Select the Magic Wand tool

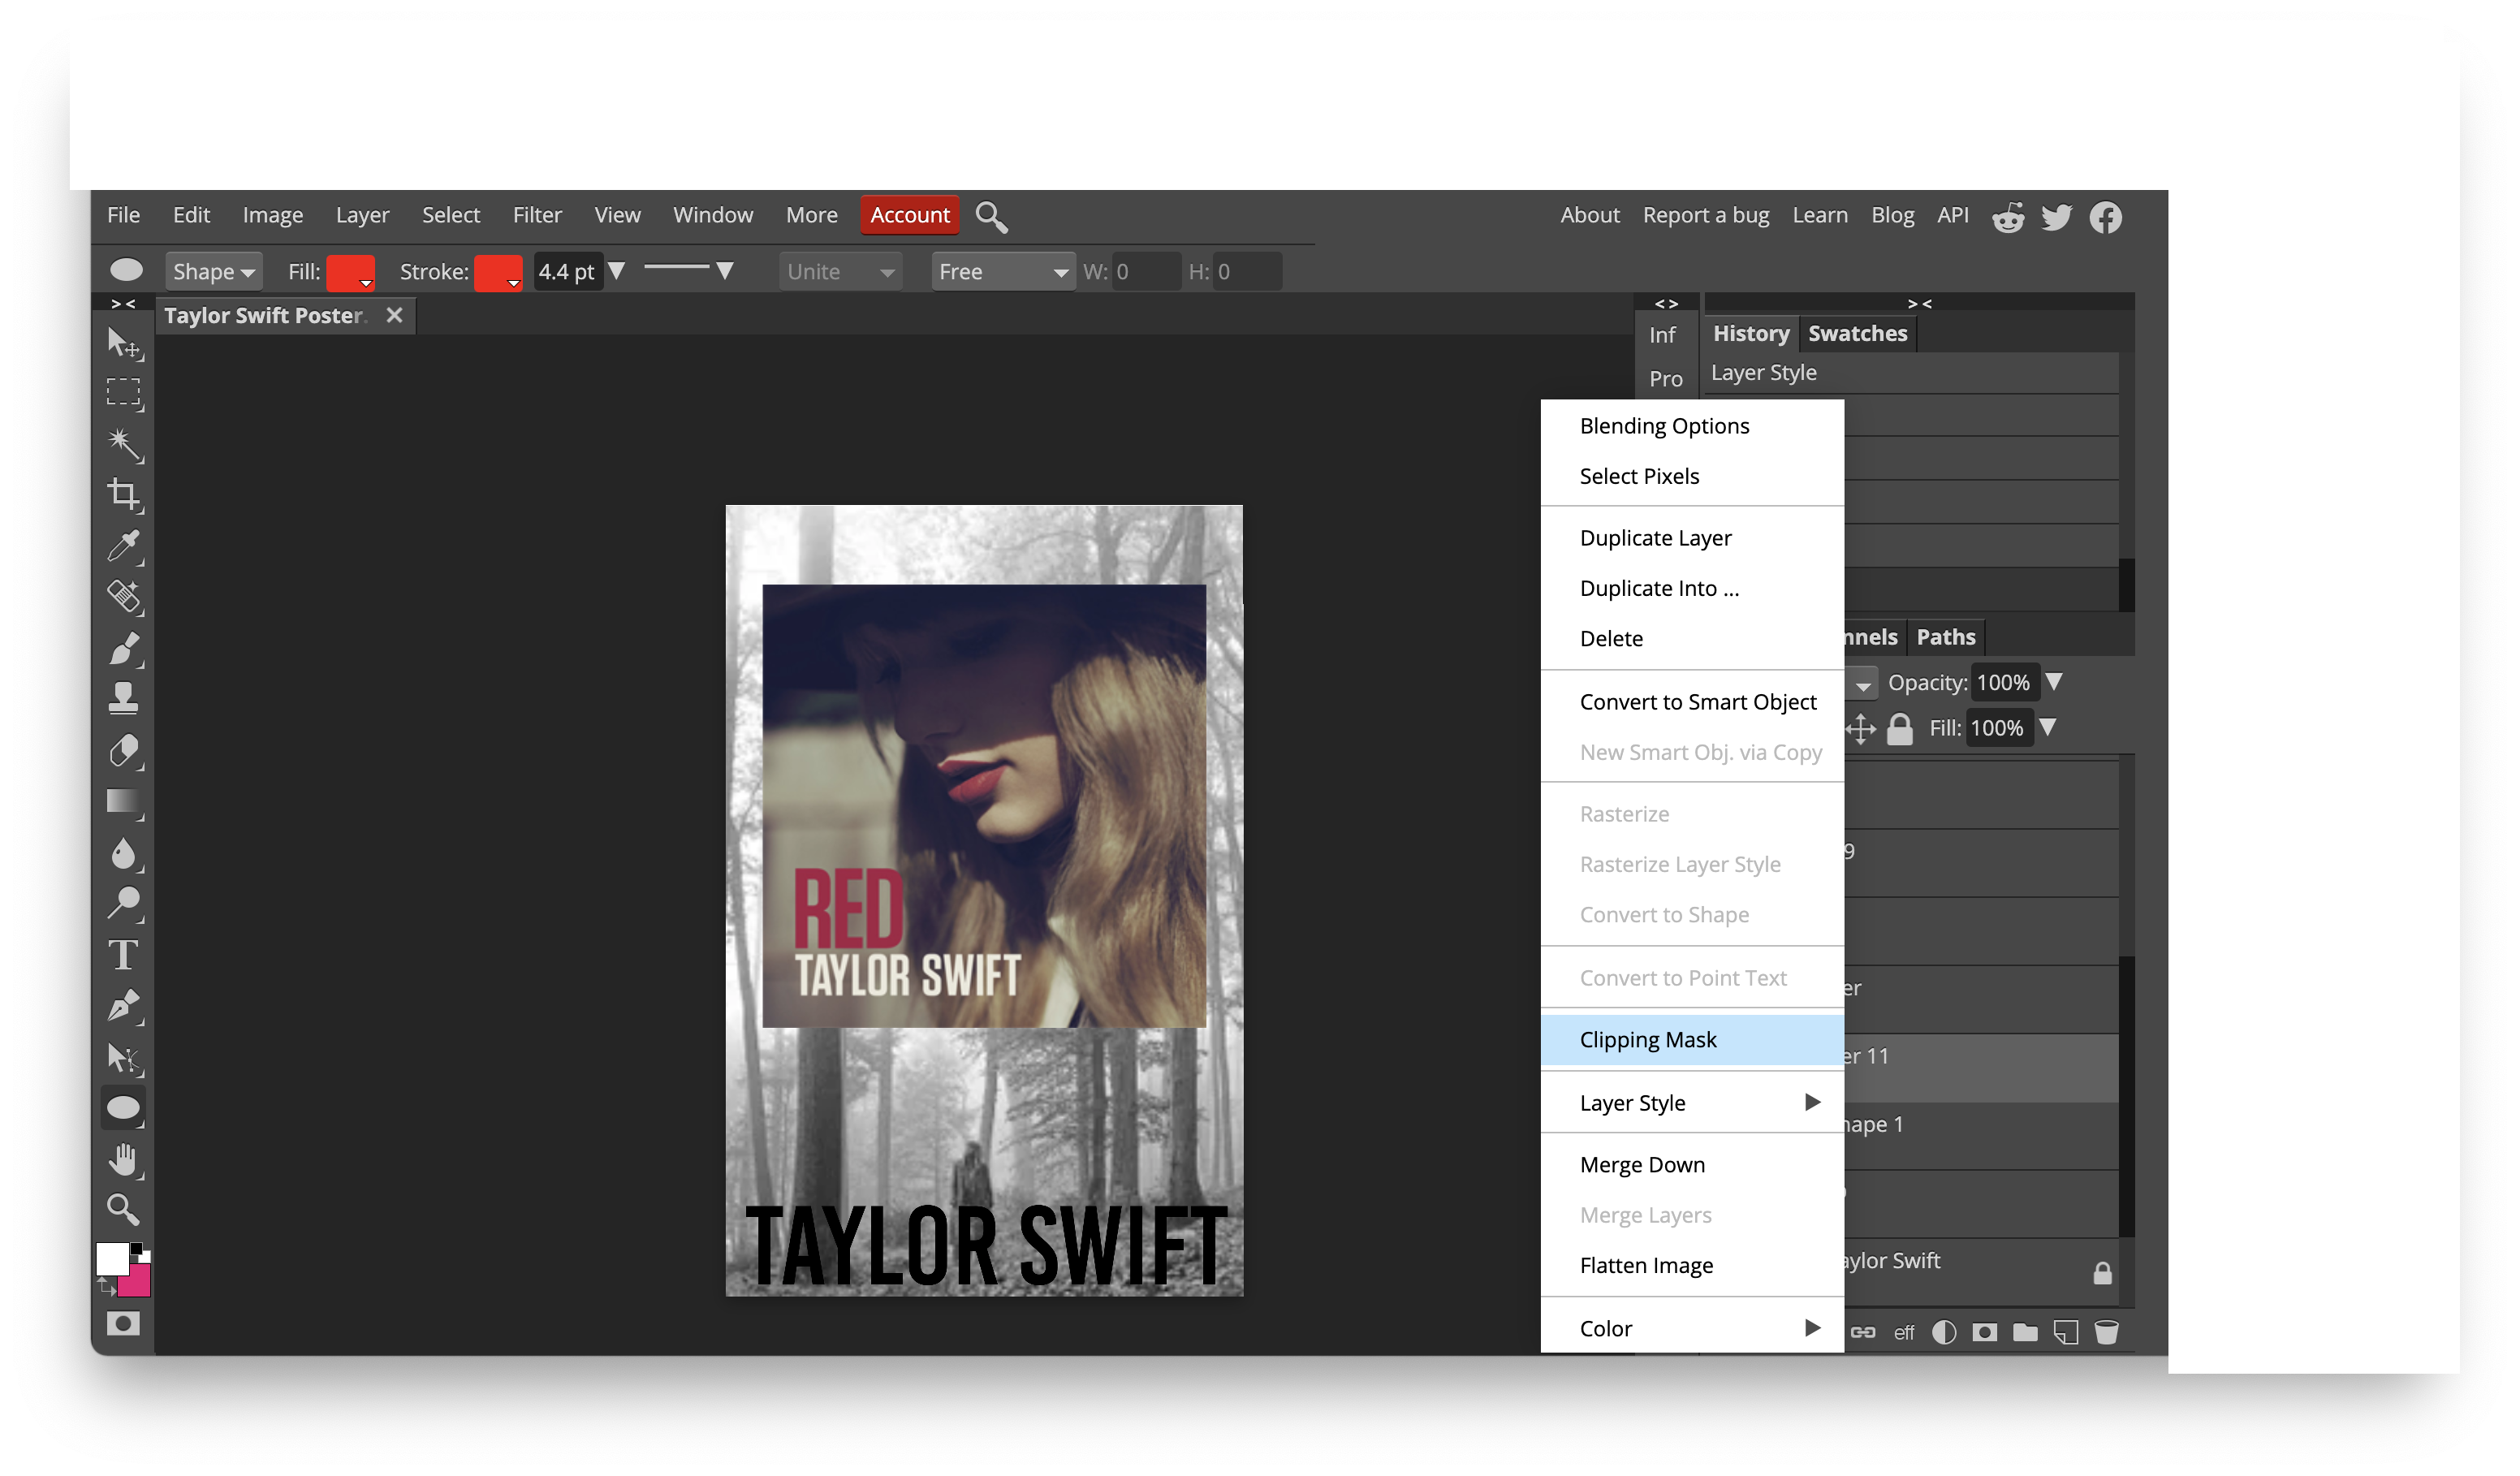pos(124,444)
